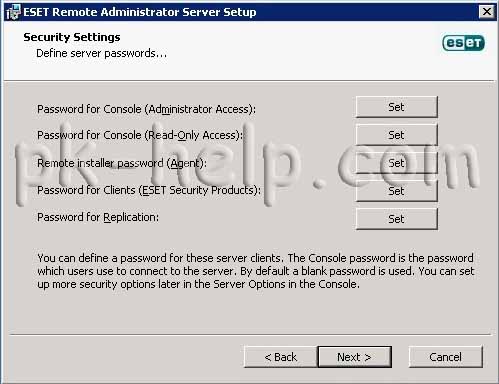Screen dimensions: 499x384
Task: Go back with the Back button
Action: click(x=281, y=357)
